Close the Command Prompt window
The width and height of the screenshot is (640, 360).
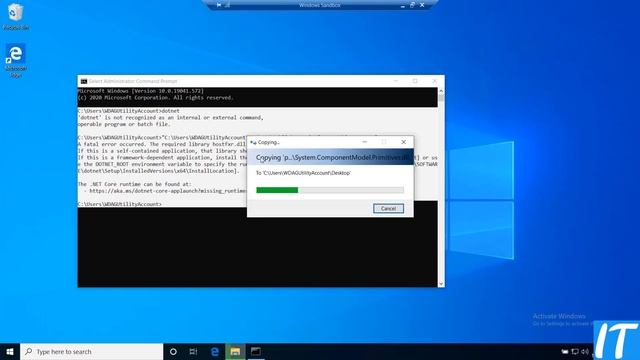coord(435,81)
